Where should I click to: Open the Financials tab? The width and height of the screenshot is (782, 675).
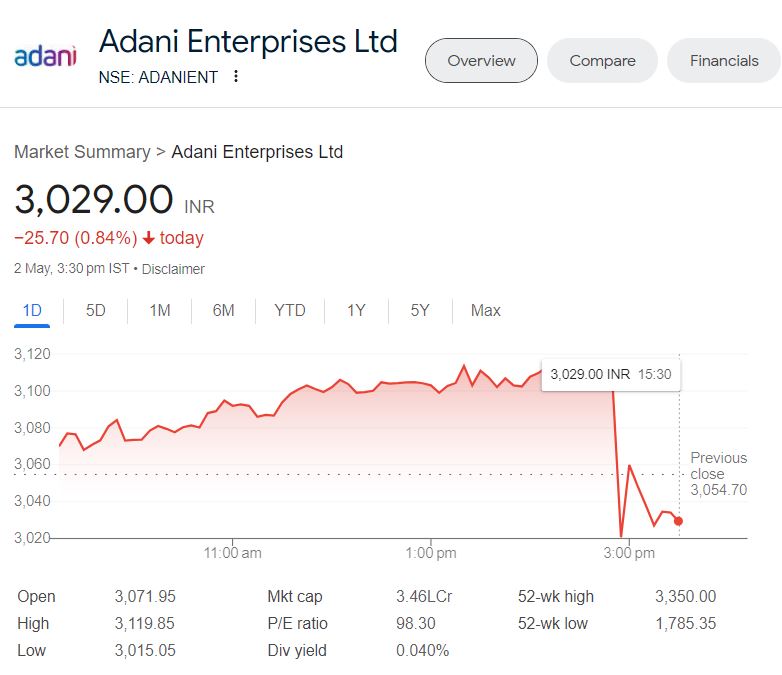coord(724,61)
